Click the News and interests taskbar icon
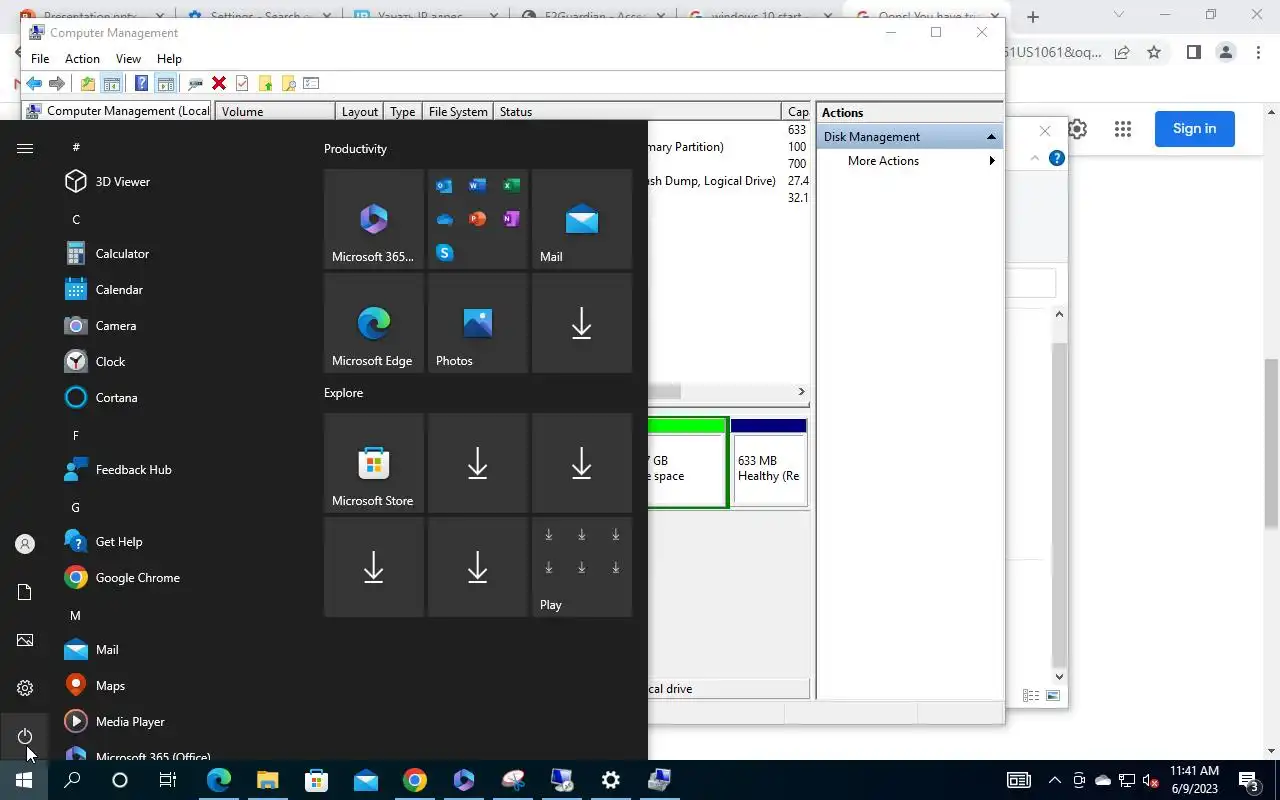This screenshot has width=1280, height=800. coord(1018,780)
